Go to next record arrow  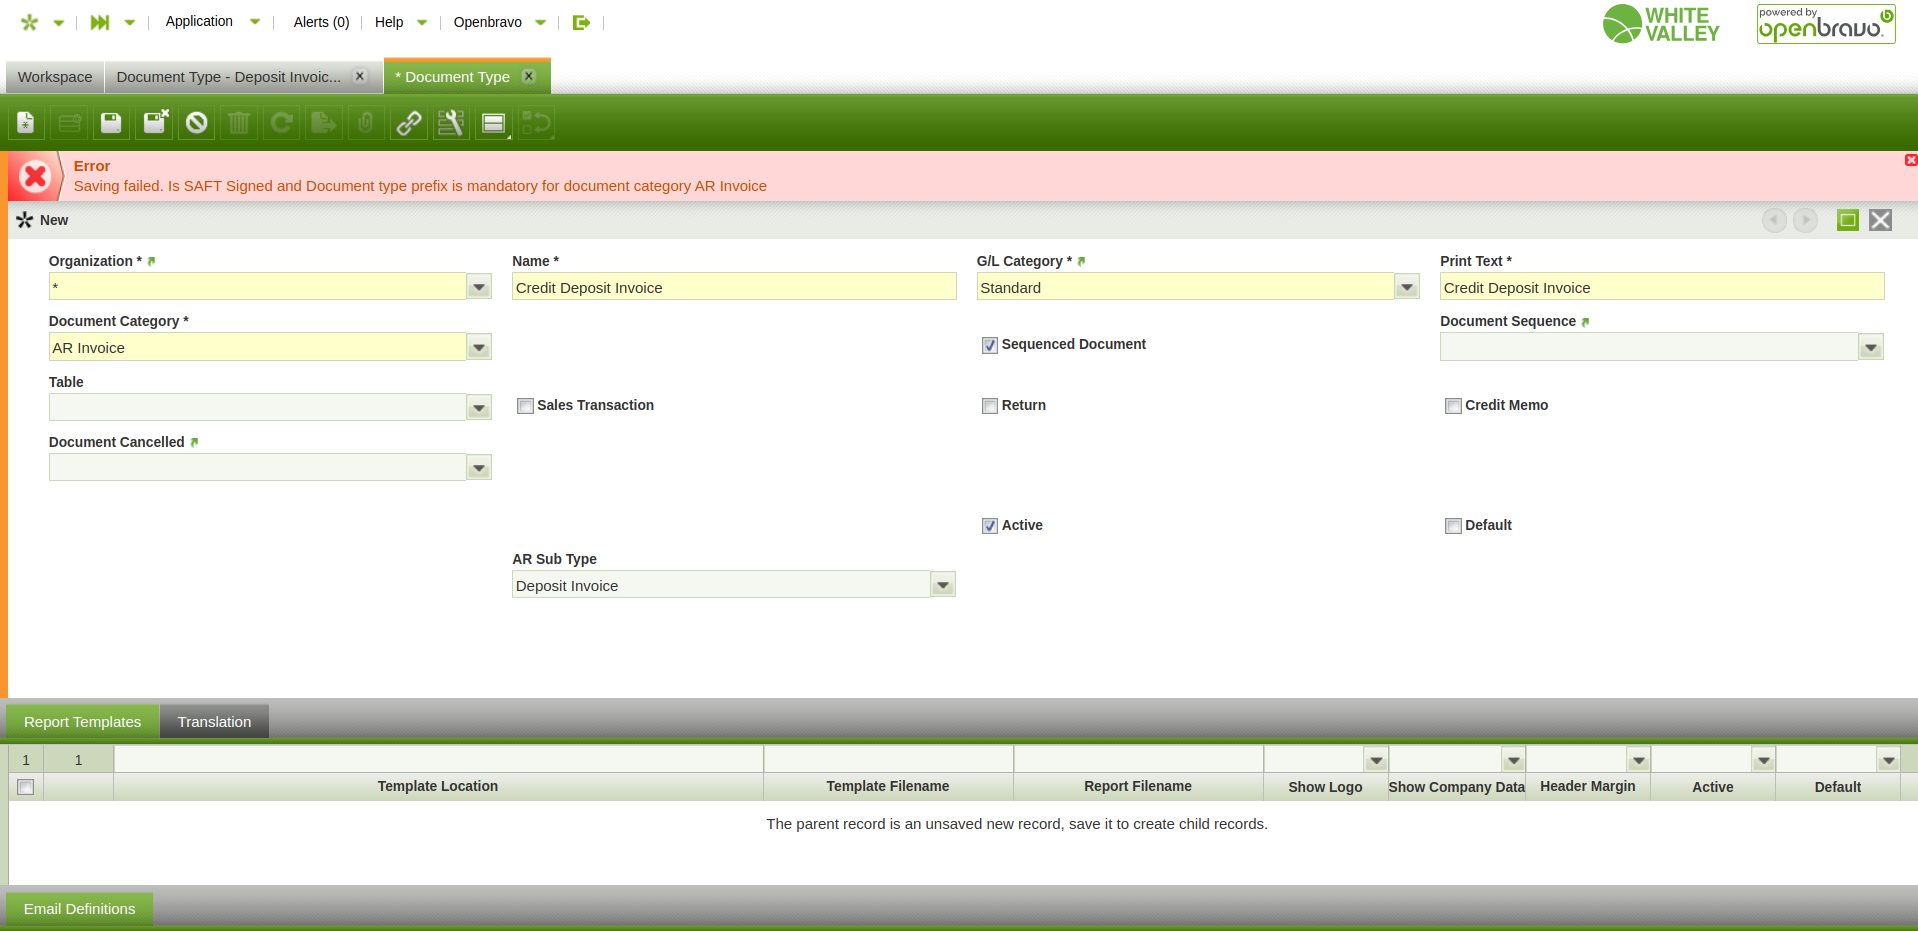[1805, 220]
